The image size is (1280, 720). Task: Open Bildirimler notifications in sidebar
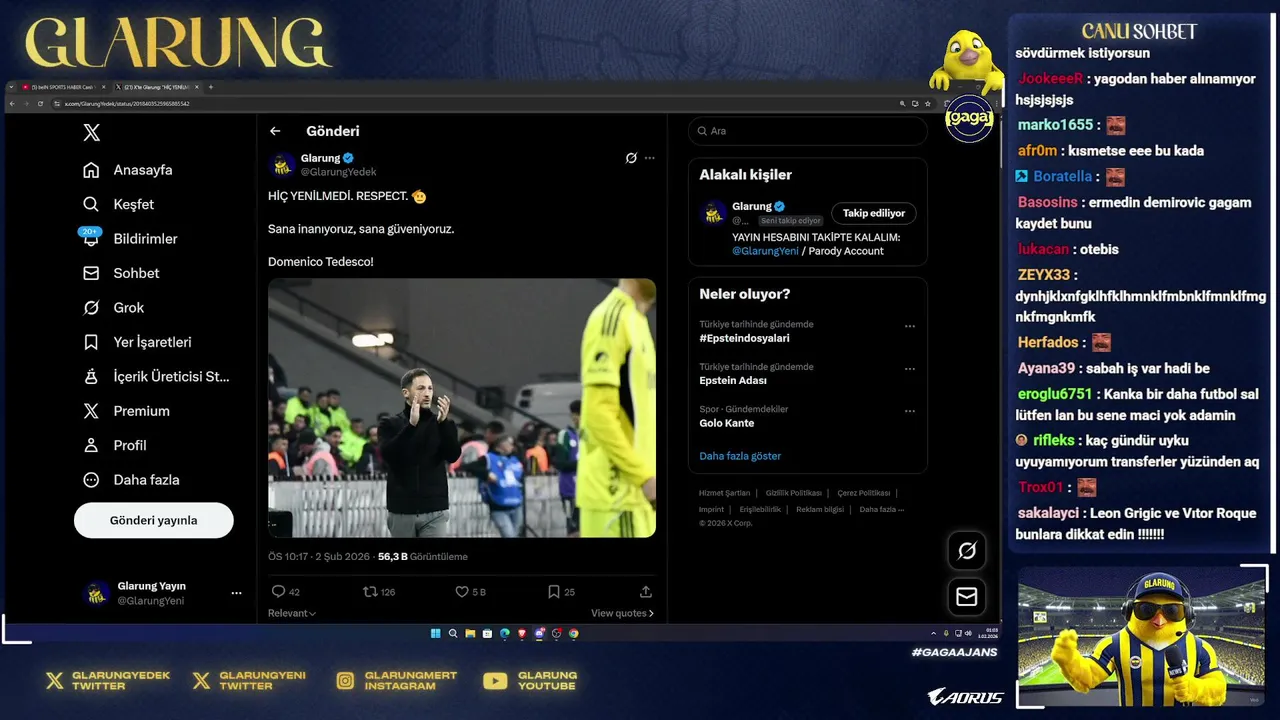pyautogui.click(x=130, y=239)
